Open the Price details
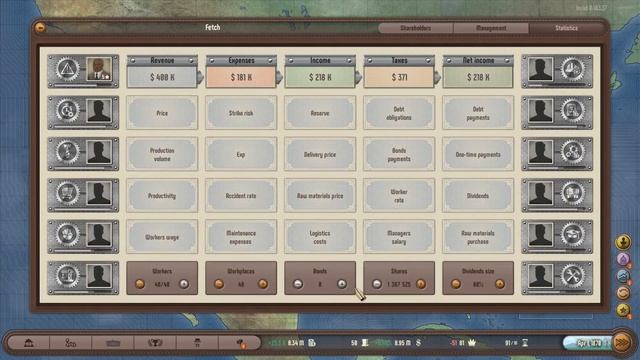The height and width of the screenshot is (360, 640). point(162,113)
